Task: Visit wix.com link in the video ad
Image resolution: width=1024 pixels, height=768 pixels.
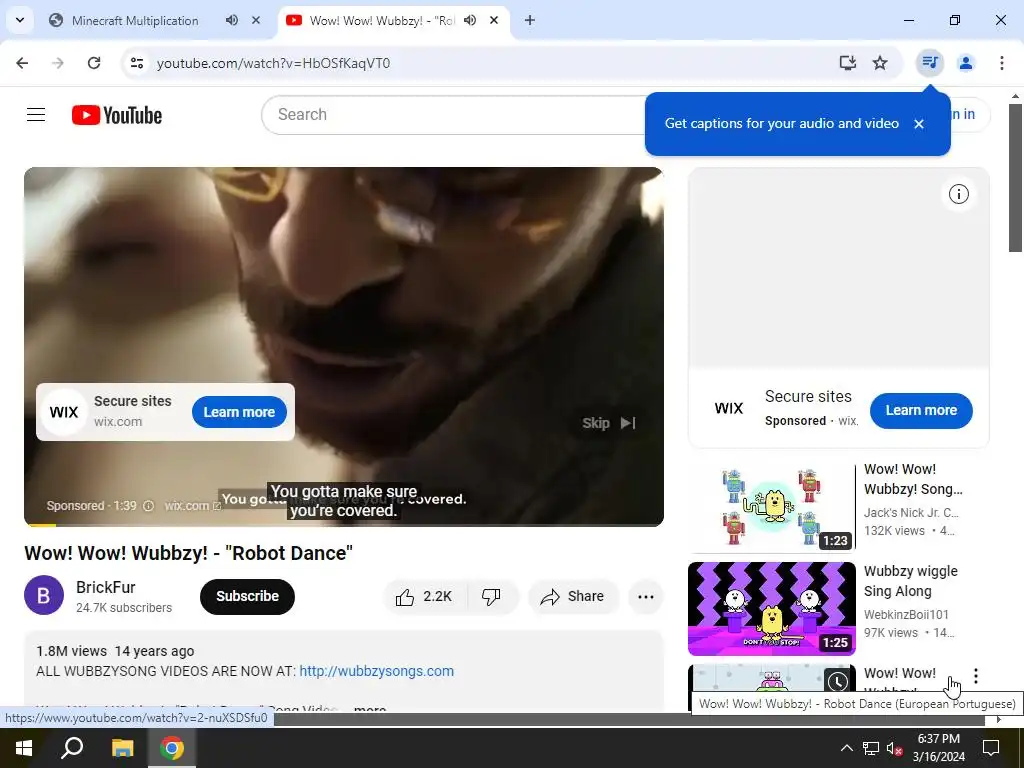Action: click(x=193, y=505)
